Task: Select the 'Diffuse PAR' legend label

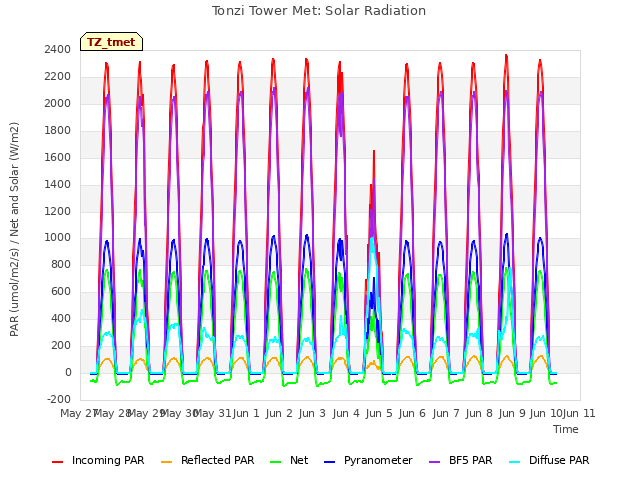Action: [559, 460]
